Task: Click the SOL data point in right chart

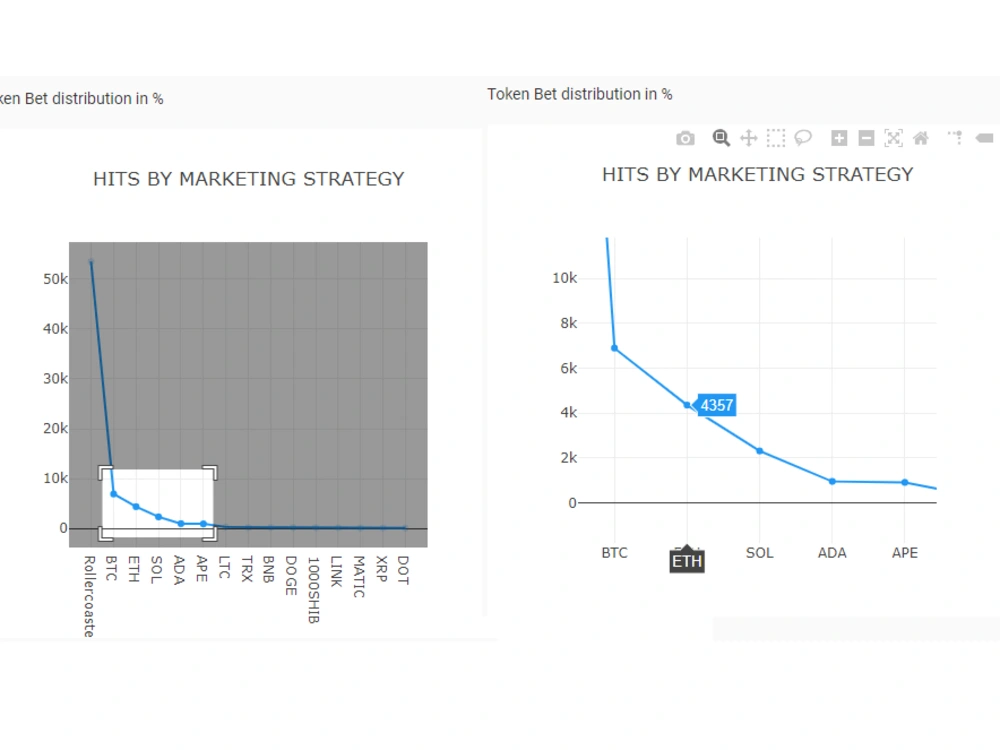Action: coord(760,451)
